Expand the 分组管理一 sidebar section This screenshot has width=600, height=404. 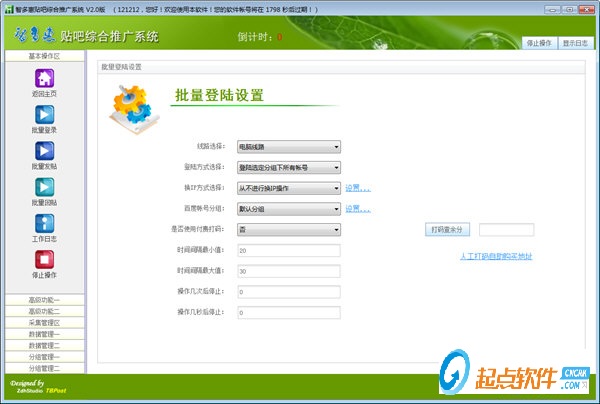(x=44, y=357)
